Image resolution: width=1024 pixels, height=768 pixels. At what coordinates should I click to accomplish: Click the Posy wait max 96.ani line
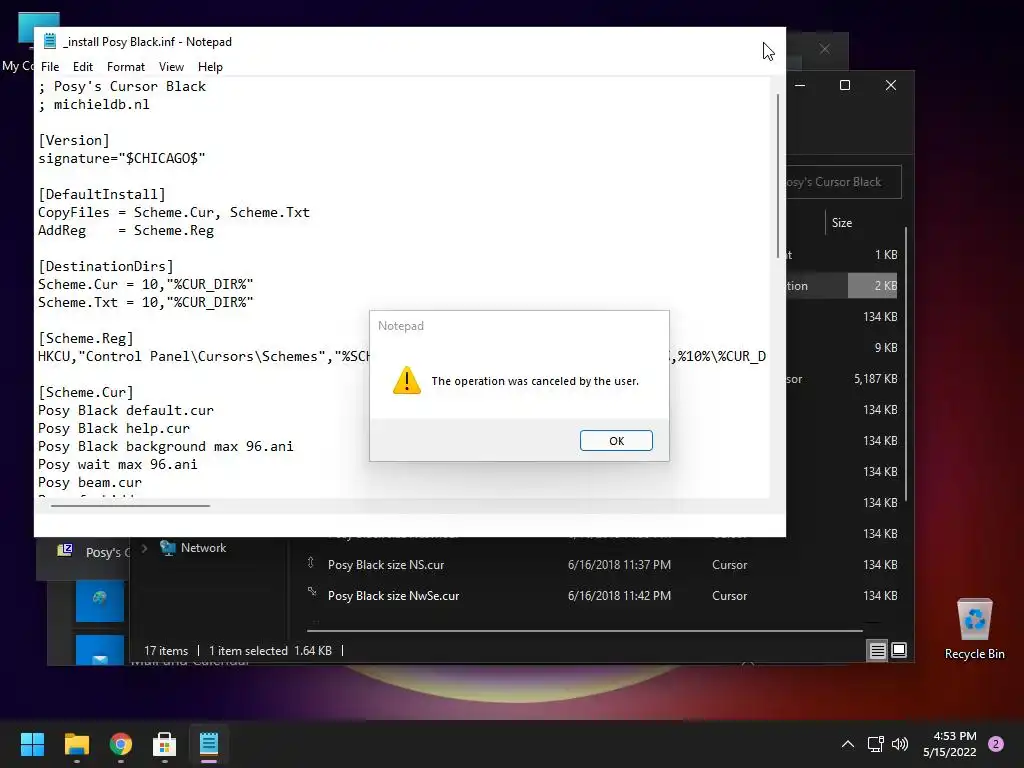pyautogui.click(x=118, y=464)
